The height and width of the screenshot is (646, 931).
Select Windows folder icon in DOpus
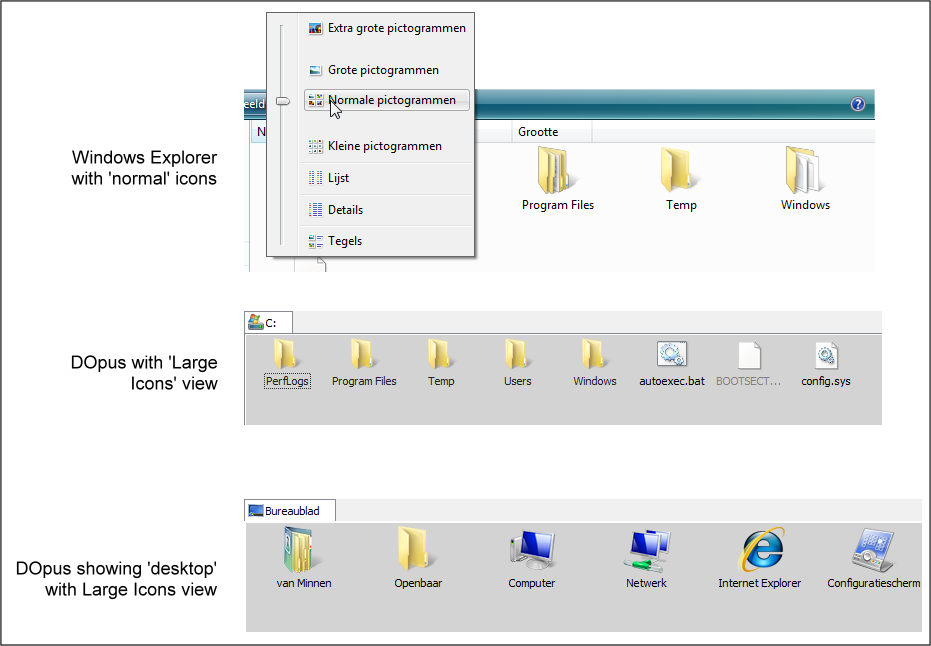coord(594,354)
